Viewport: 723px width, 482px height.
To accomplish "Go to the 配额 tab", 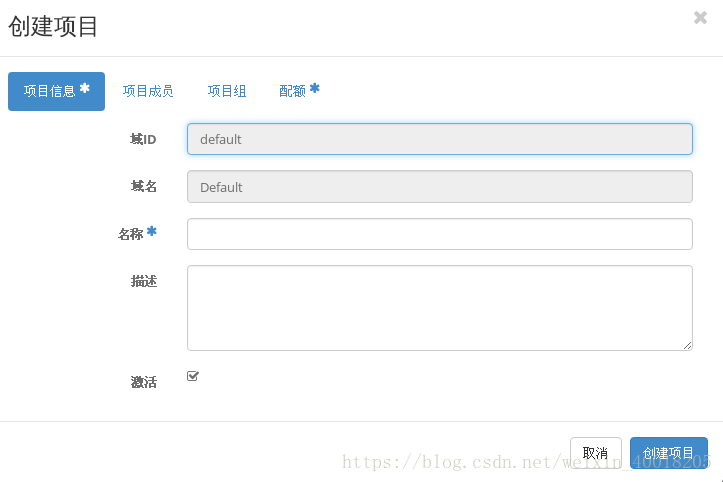I will (x=299, y=91).
